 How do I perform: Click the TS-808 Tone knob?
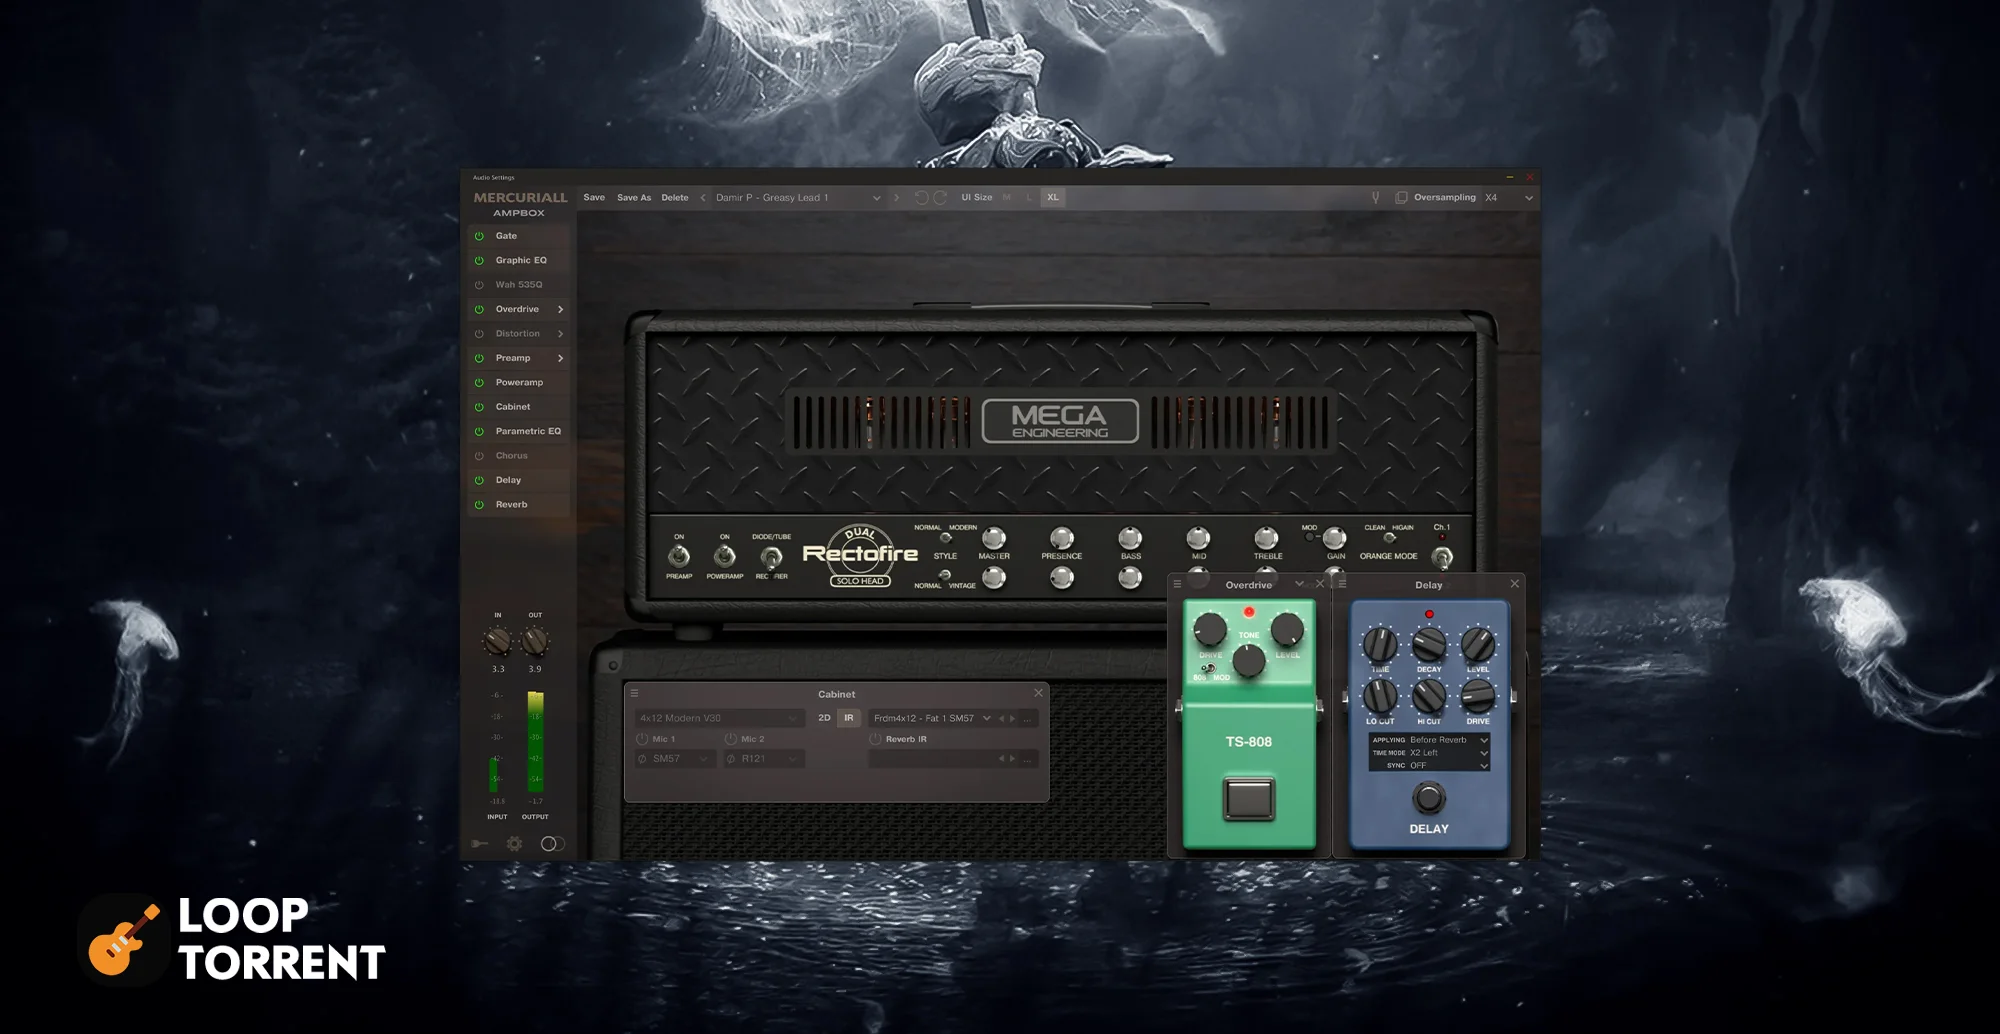point(1249,660)
